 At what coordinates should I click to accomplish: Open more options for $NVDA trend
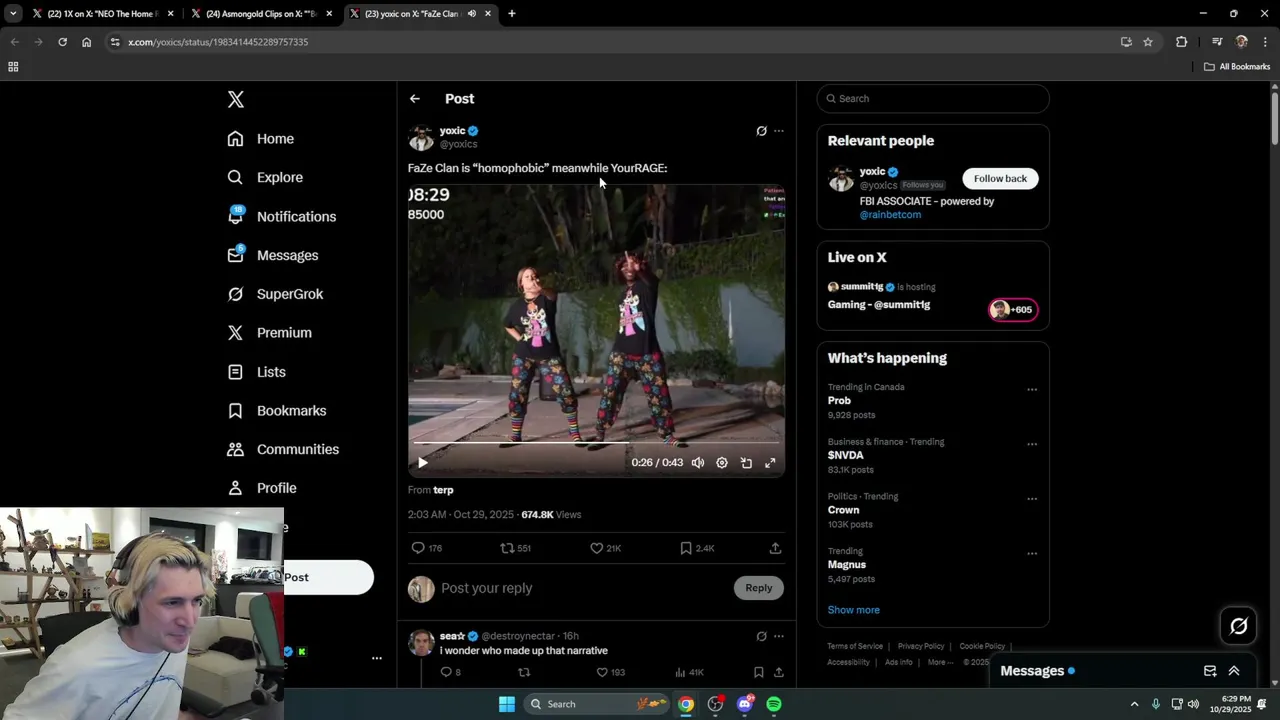click(x=1032, y=444)
